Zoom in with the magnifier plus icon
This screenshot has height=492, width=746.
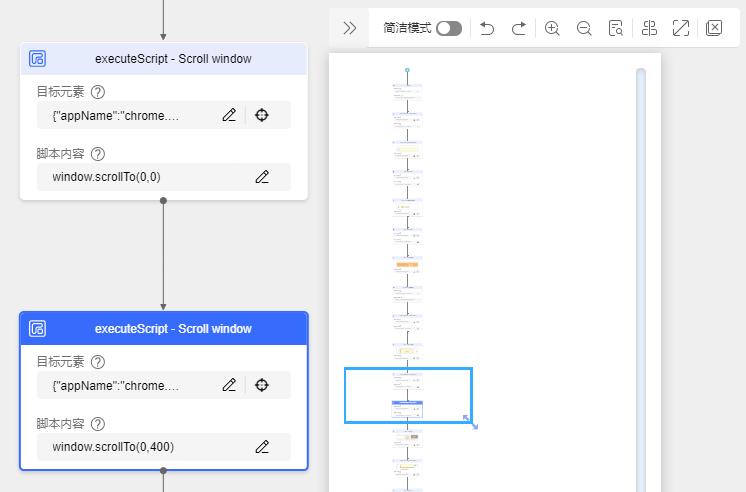coord(552,28)
